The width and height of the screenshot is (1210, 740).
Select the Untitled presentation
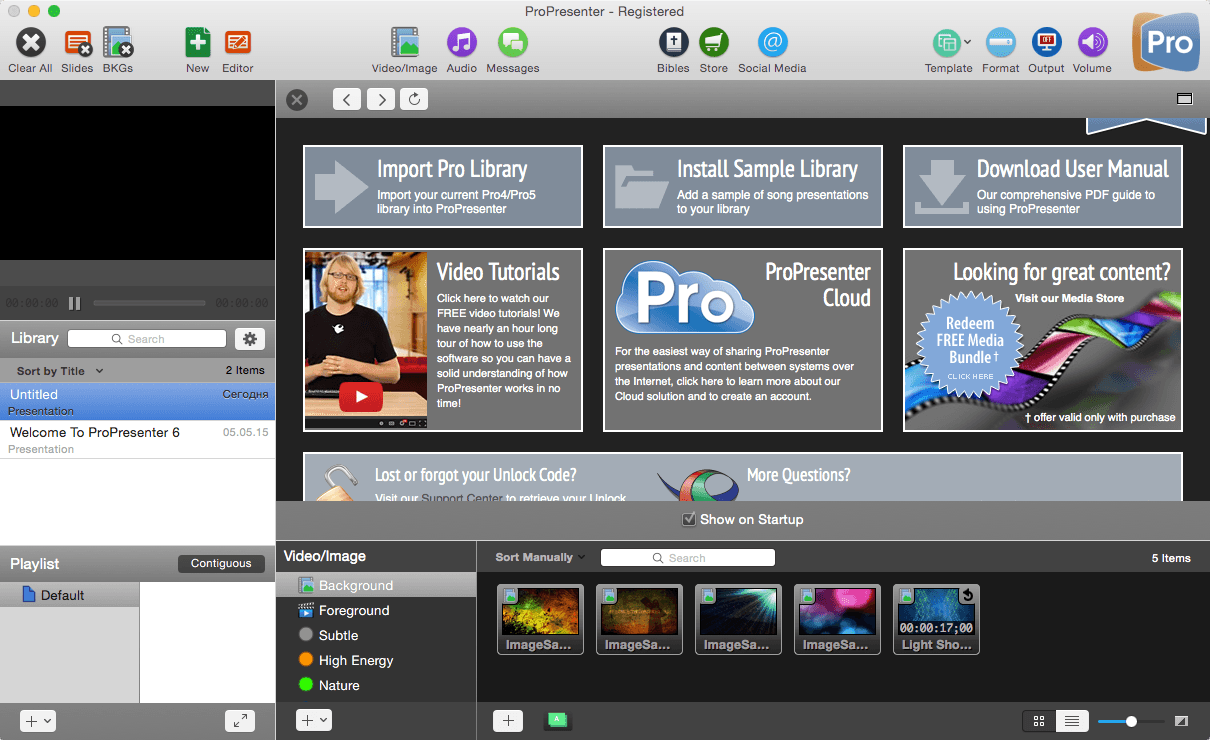(x=137, y=401)
